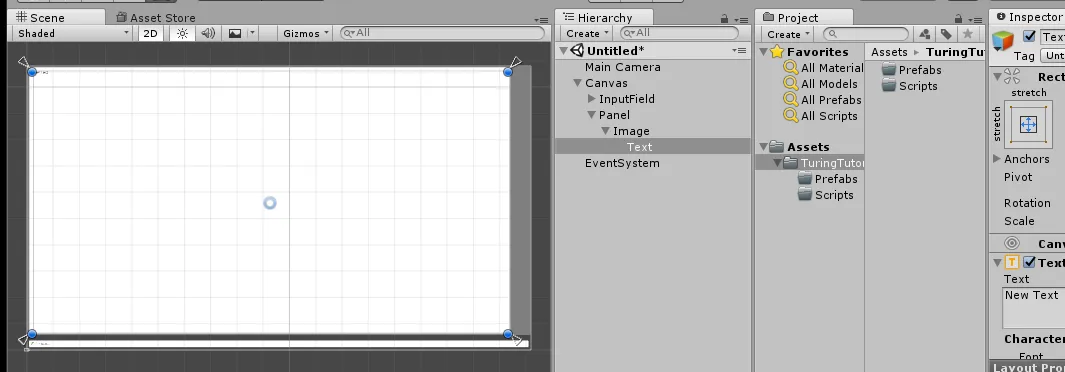Click the Hierarchy search field
This screenshot has width=1065, height=372.
[679, 33]
